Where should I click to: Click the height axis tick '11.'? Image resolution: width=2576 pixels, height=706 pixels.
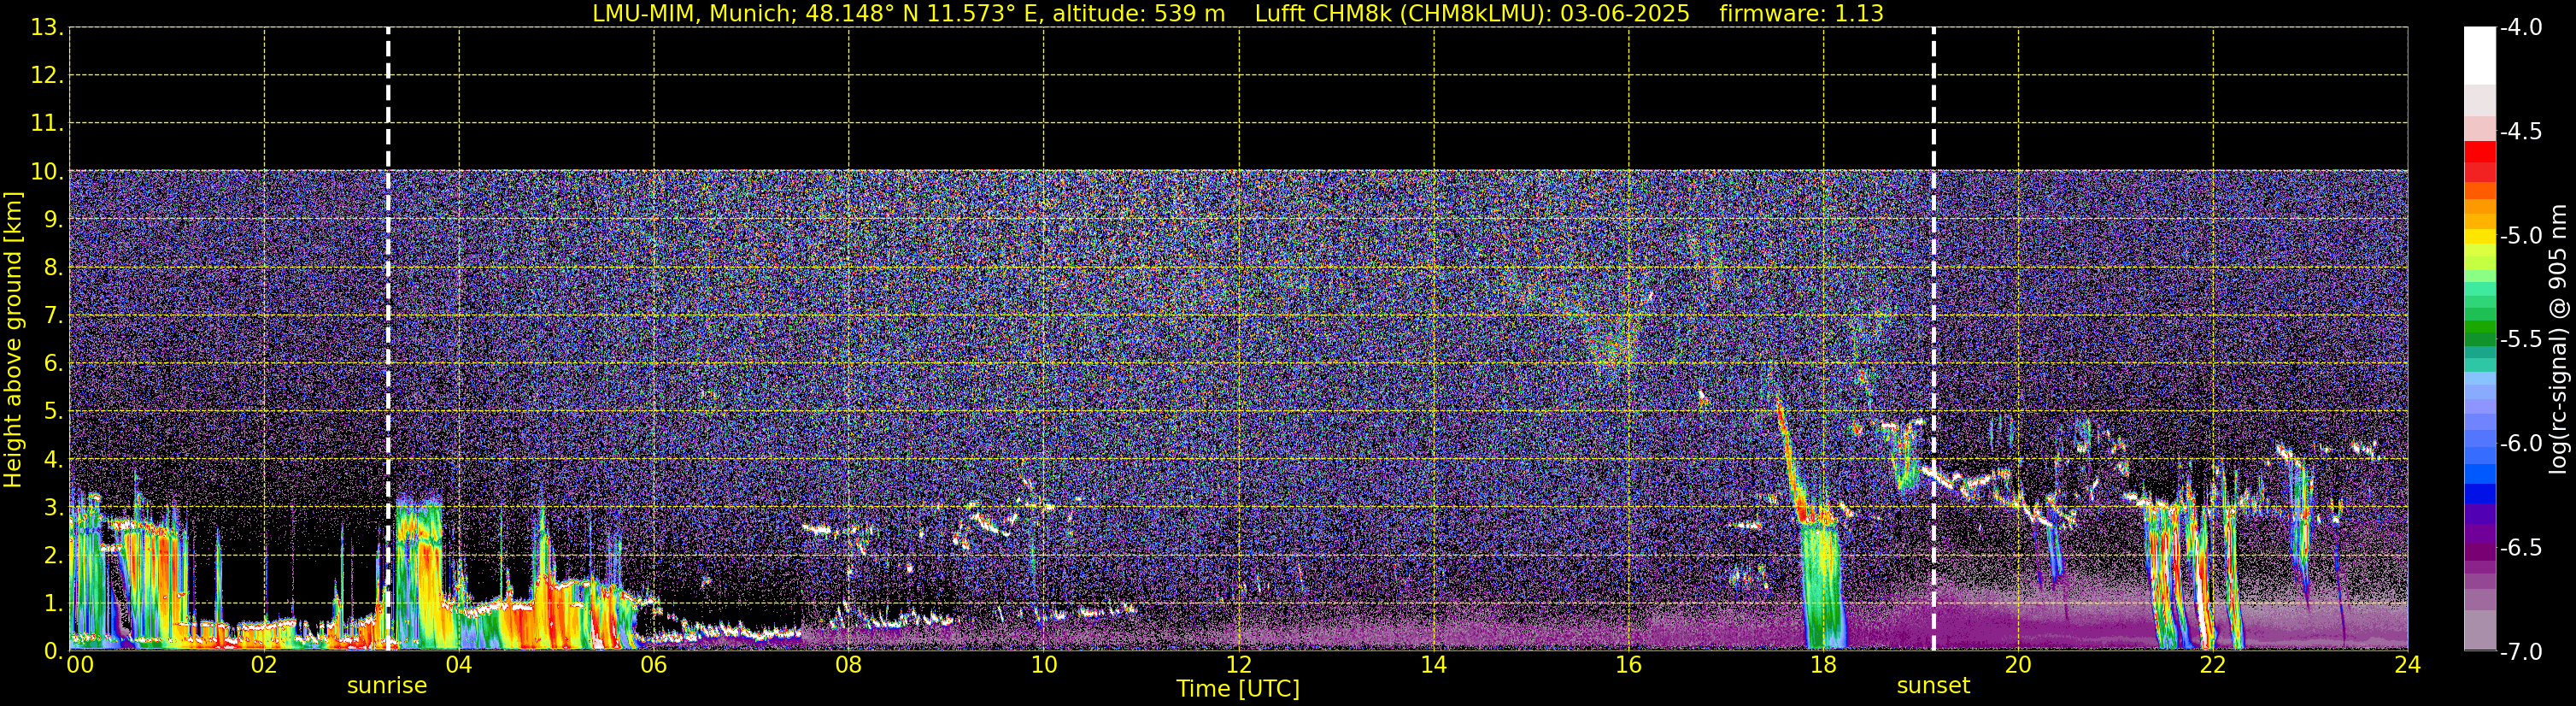pos(47,124)
